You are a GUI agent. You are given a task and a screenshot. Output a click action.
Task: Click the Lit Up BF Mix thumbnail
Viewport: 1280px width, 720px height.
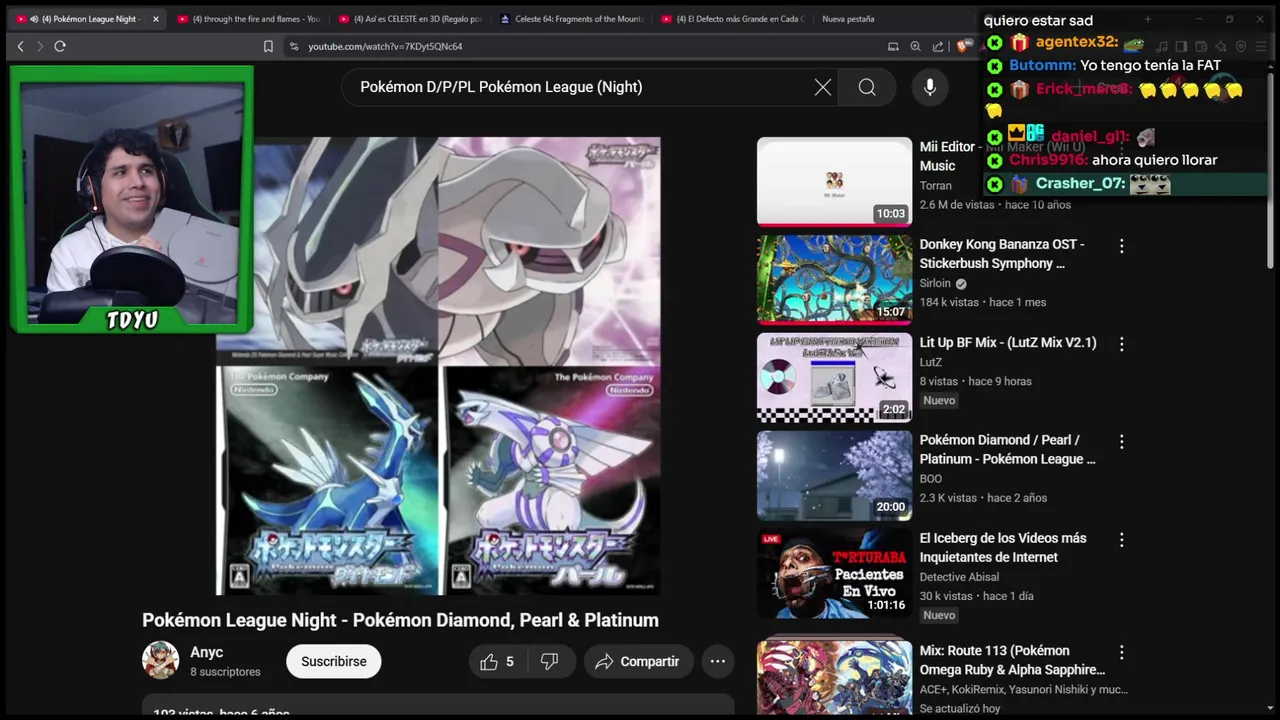point(834,377)
